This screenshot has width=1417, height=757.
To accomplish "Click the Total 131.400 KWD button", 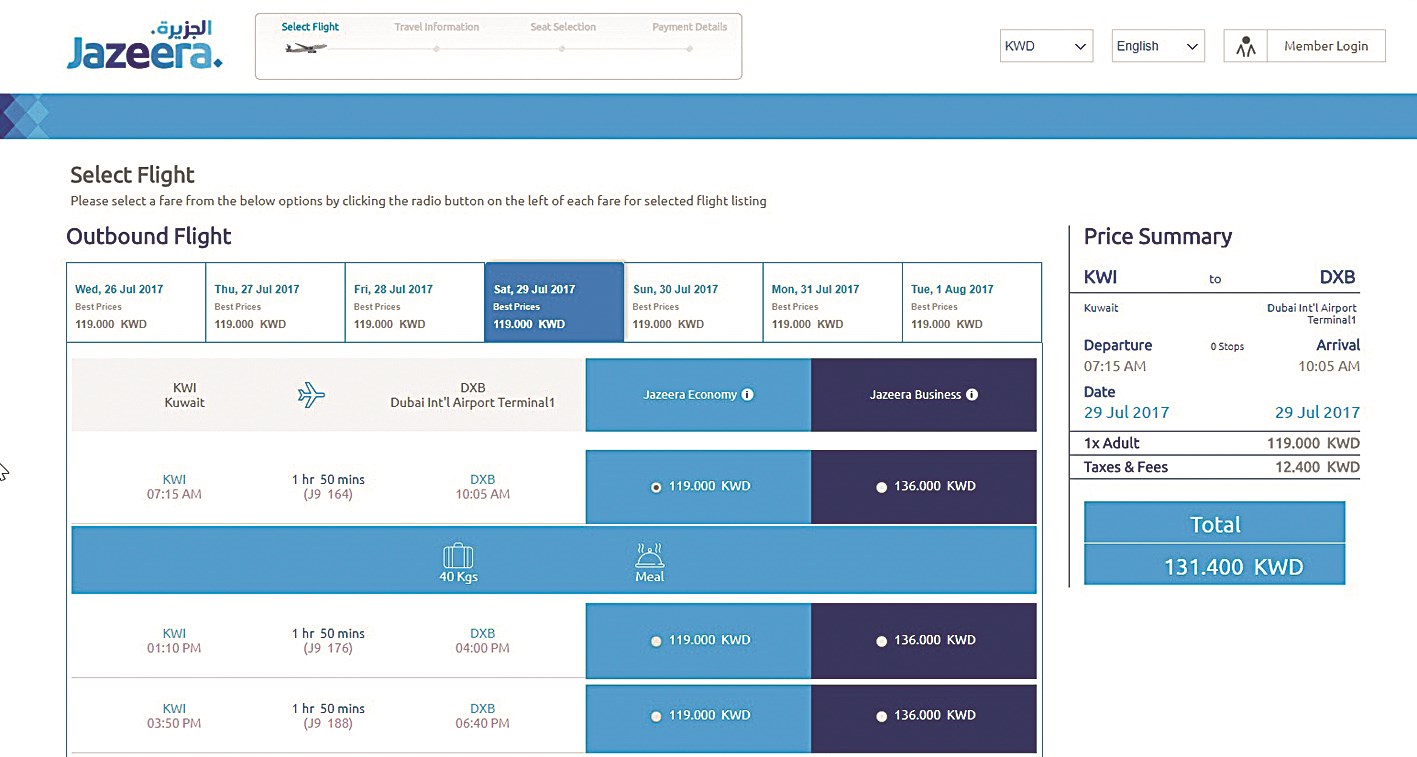I will pos(1214,544).
